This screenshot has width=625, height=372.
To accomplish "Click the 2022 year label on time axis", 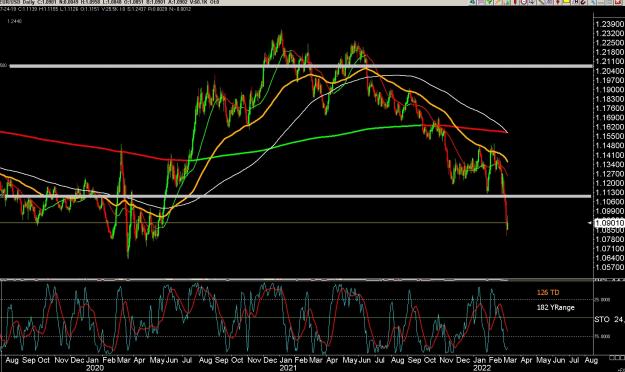I will click(x=481, y=368).
